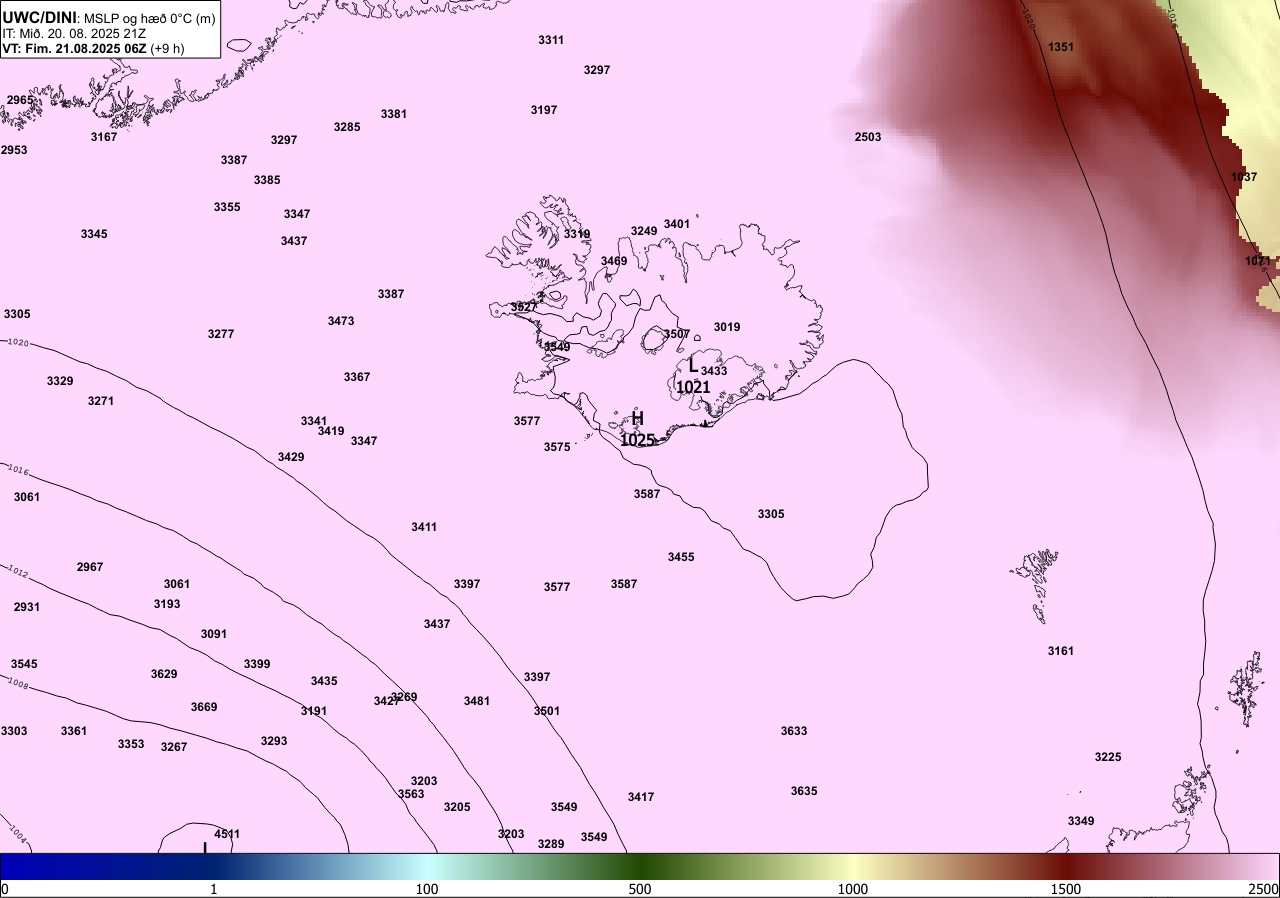Click the 3091 height value

tap(214, 634)
